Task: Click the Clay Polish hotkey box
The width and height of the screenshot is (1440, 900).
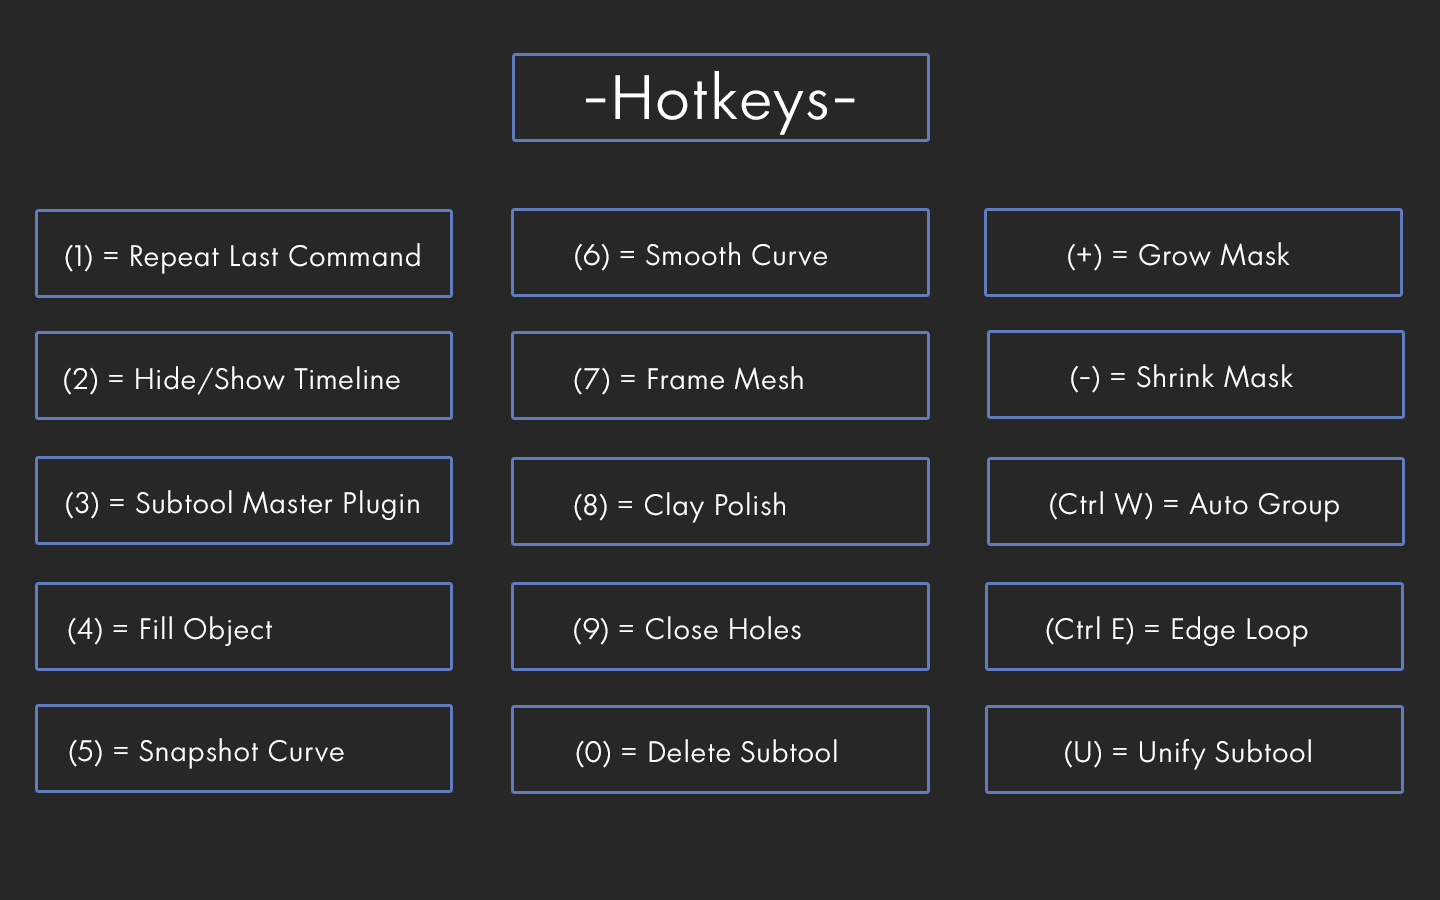Action: coord(720,501)
